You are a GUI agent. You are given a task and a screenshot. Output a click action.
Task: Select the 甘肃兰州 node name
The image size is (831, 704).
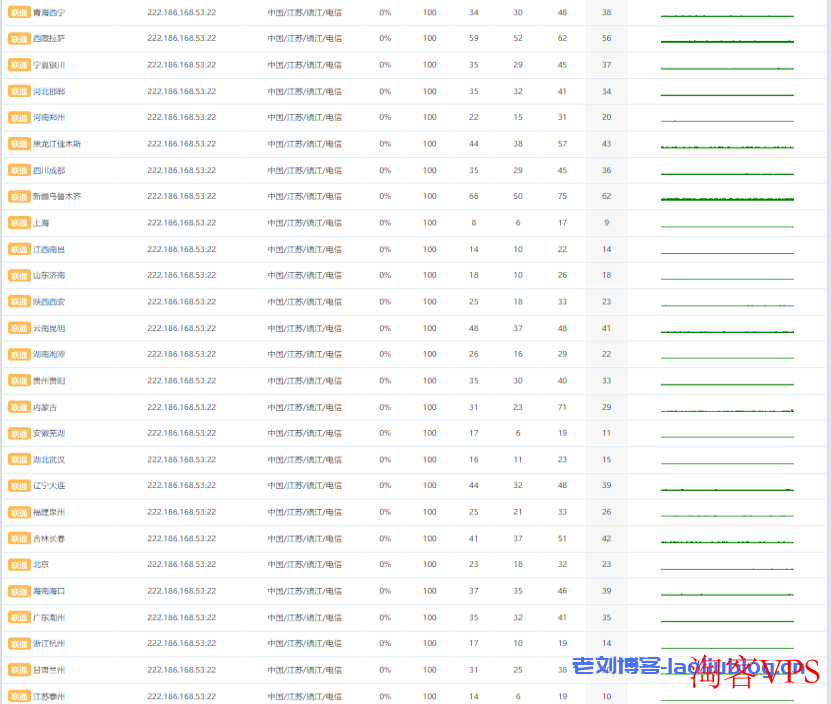[49, 670]
